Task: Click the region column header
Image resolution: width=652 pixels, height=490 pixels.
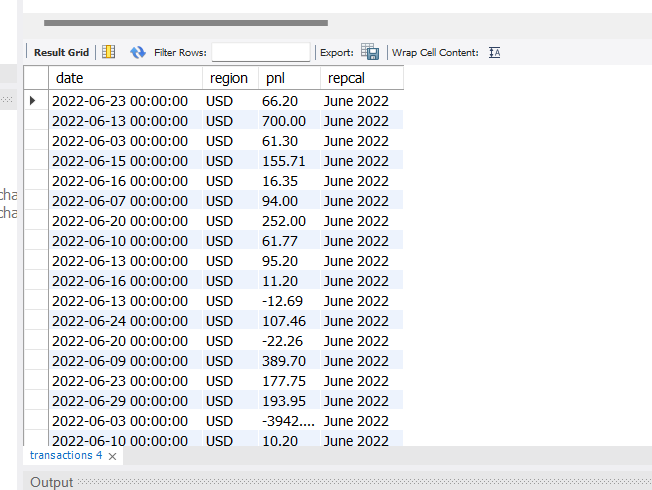Action: 229,78
